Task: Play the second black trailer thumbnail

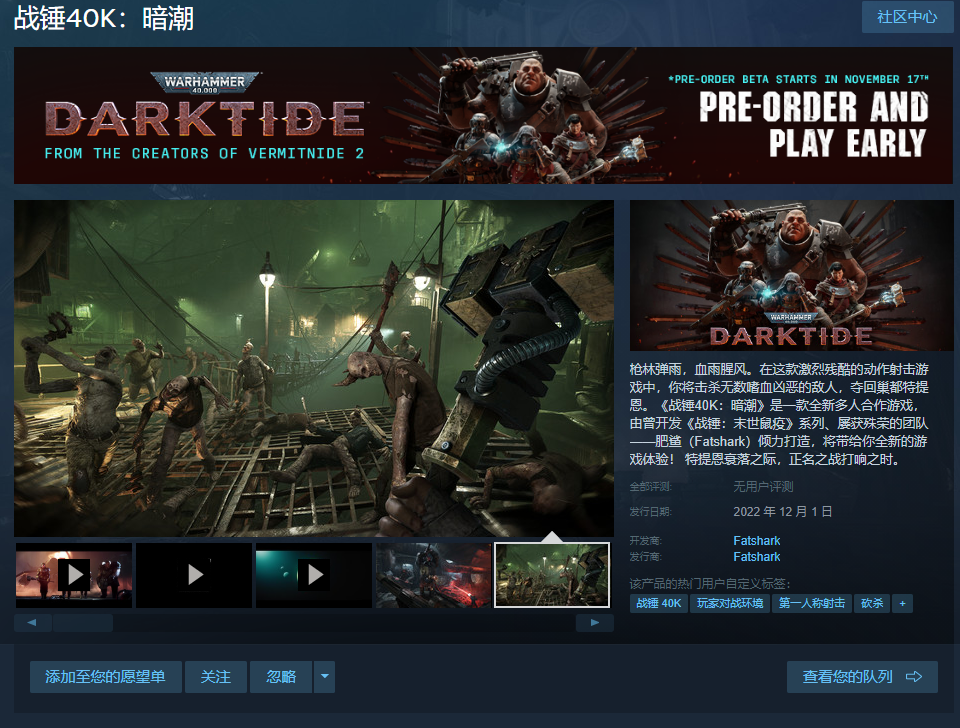Action: coord(194,575)
